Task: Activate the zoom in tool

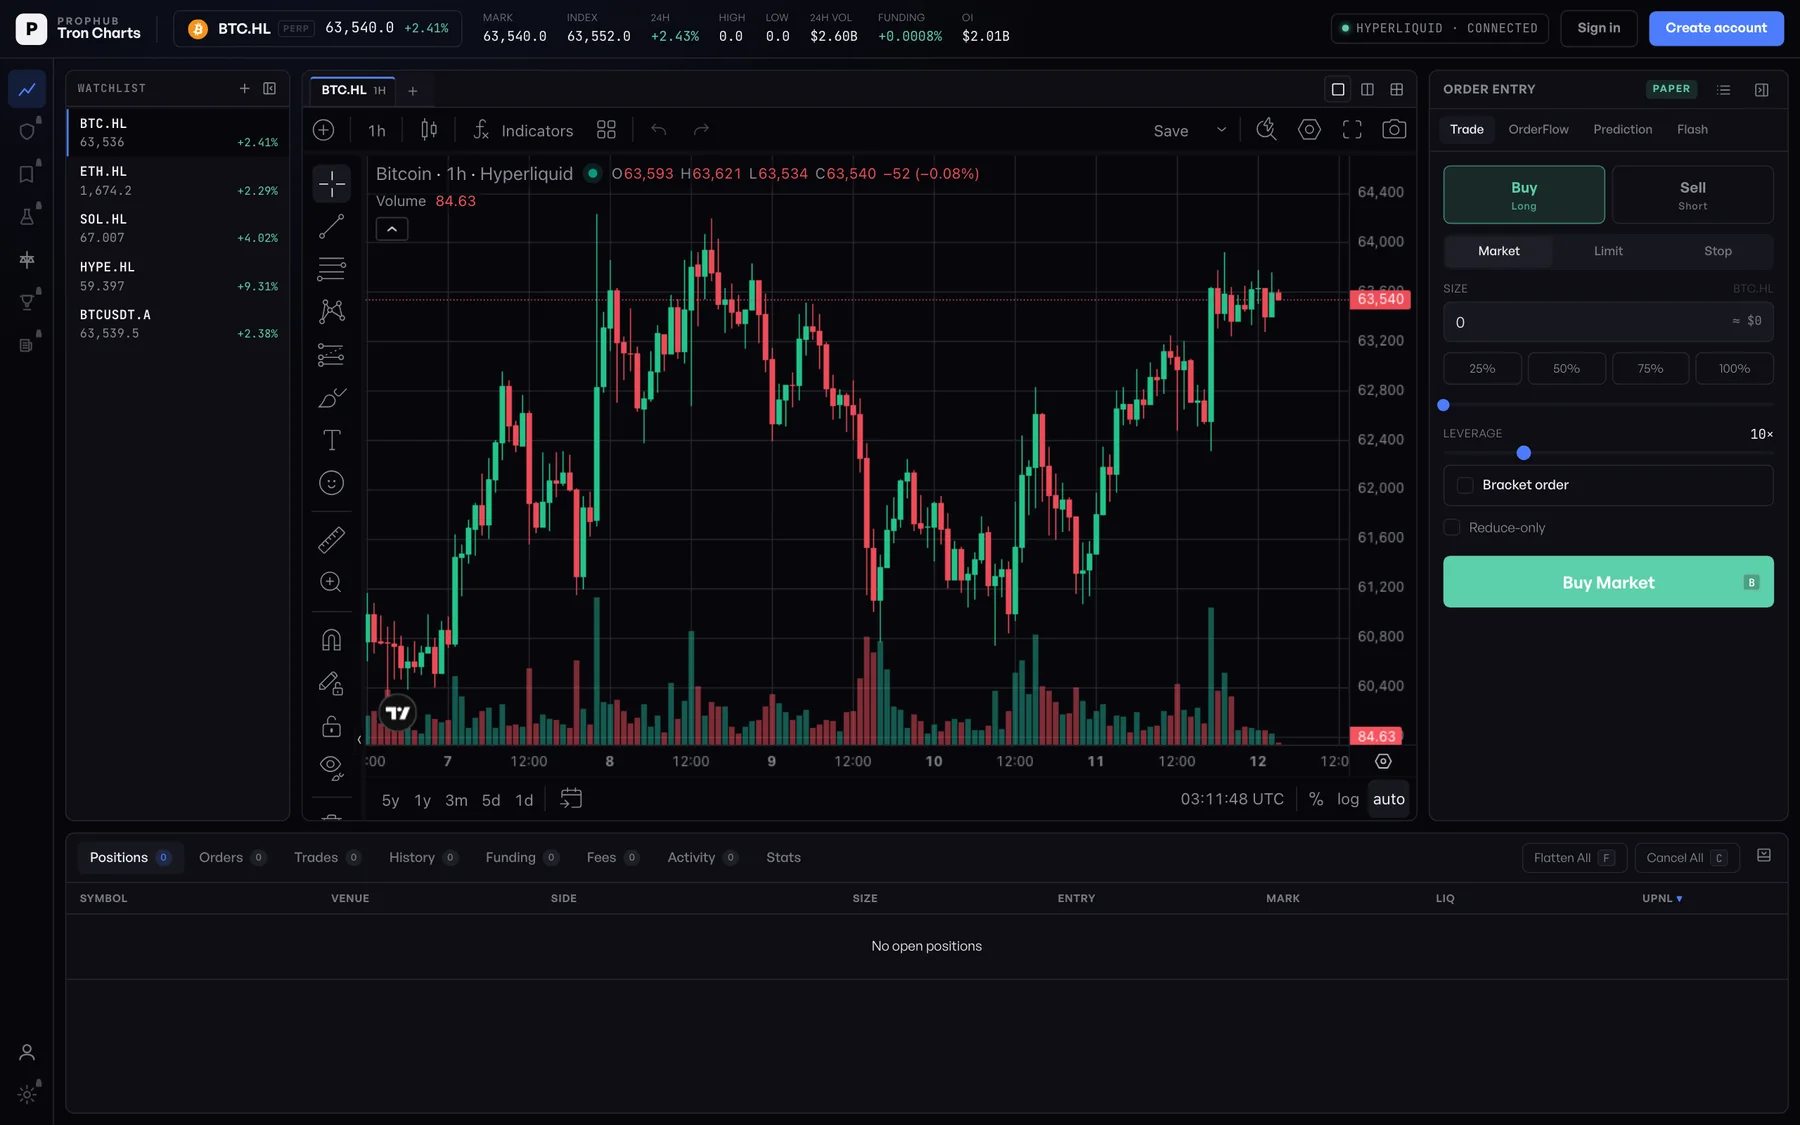Action: point(331,582)
